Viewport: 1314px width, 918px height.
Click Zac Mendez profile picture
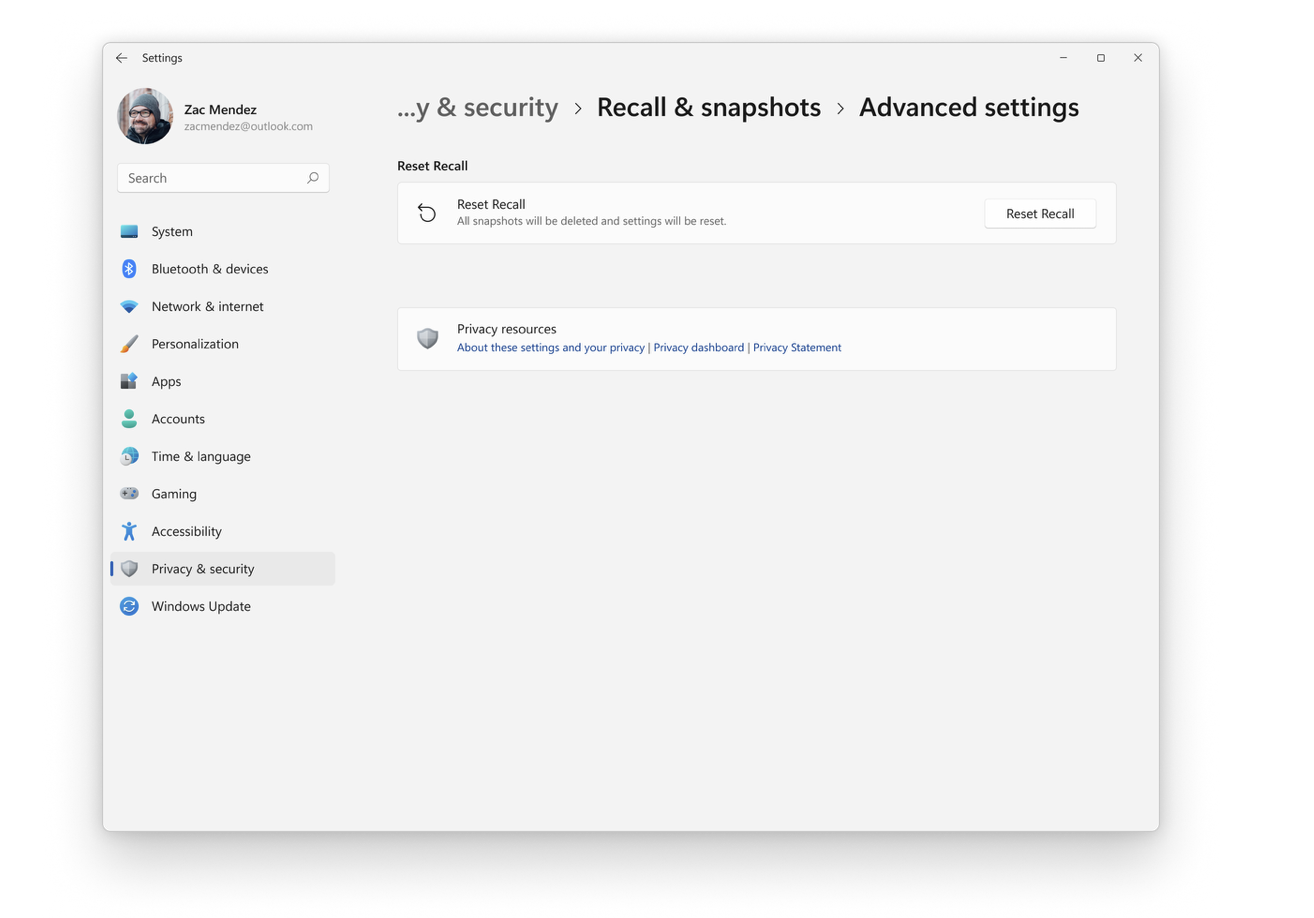(145, 117)
